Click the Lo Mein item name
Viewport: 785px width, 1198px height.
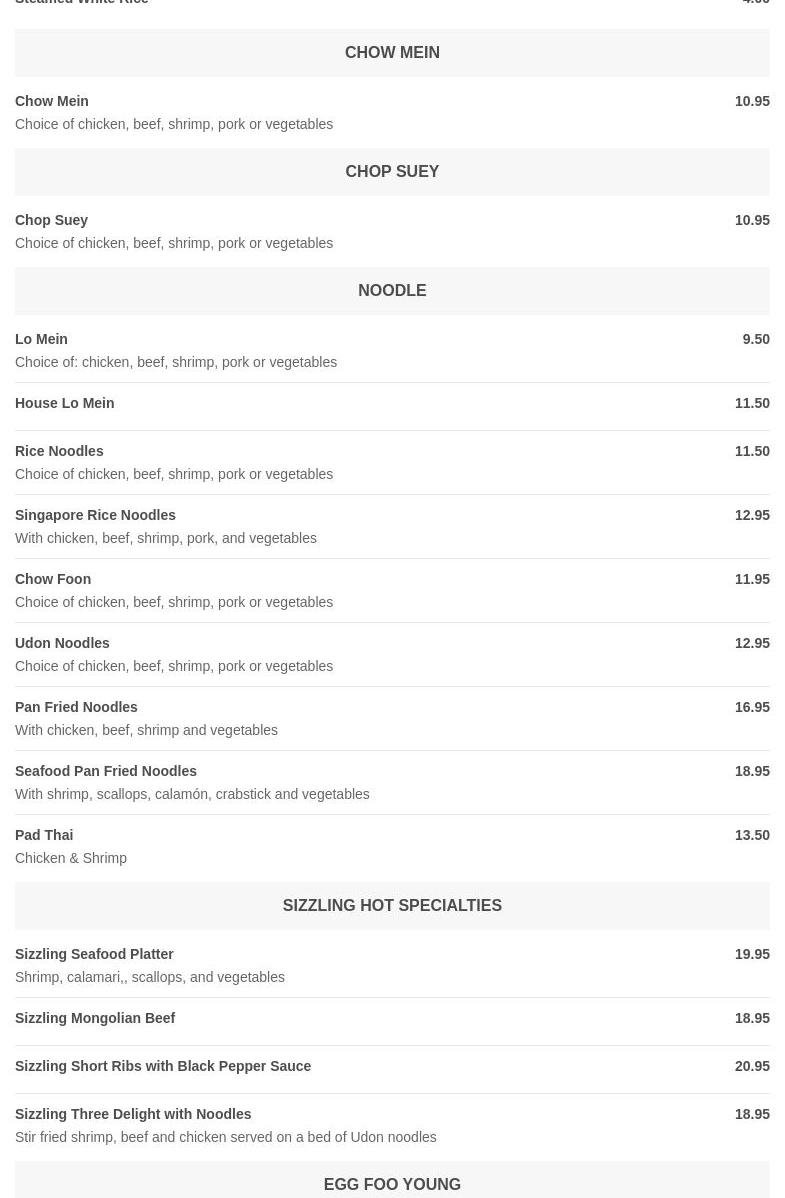42,339
